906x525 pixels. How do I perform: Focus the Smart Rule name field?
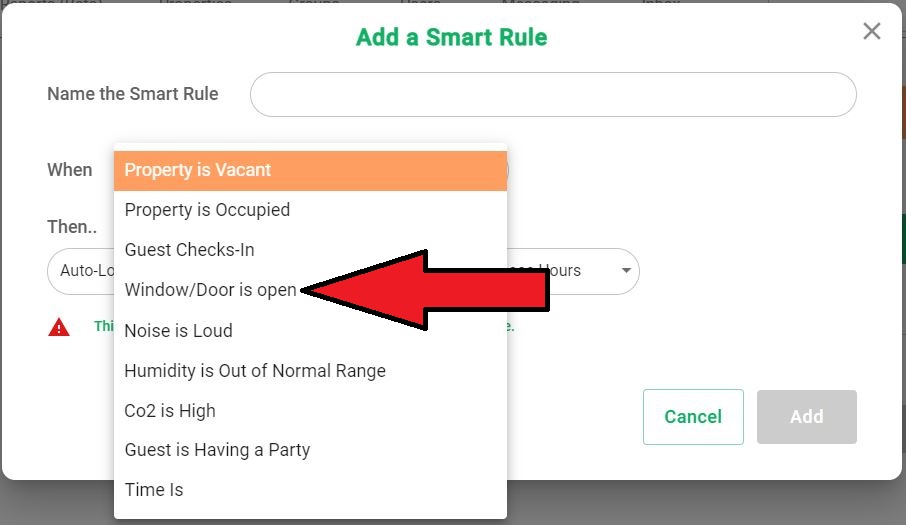pos(553,94)
